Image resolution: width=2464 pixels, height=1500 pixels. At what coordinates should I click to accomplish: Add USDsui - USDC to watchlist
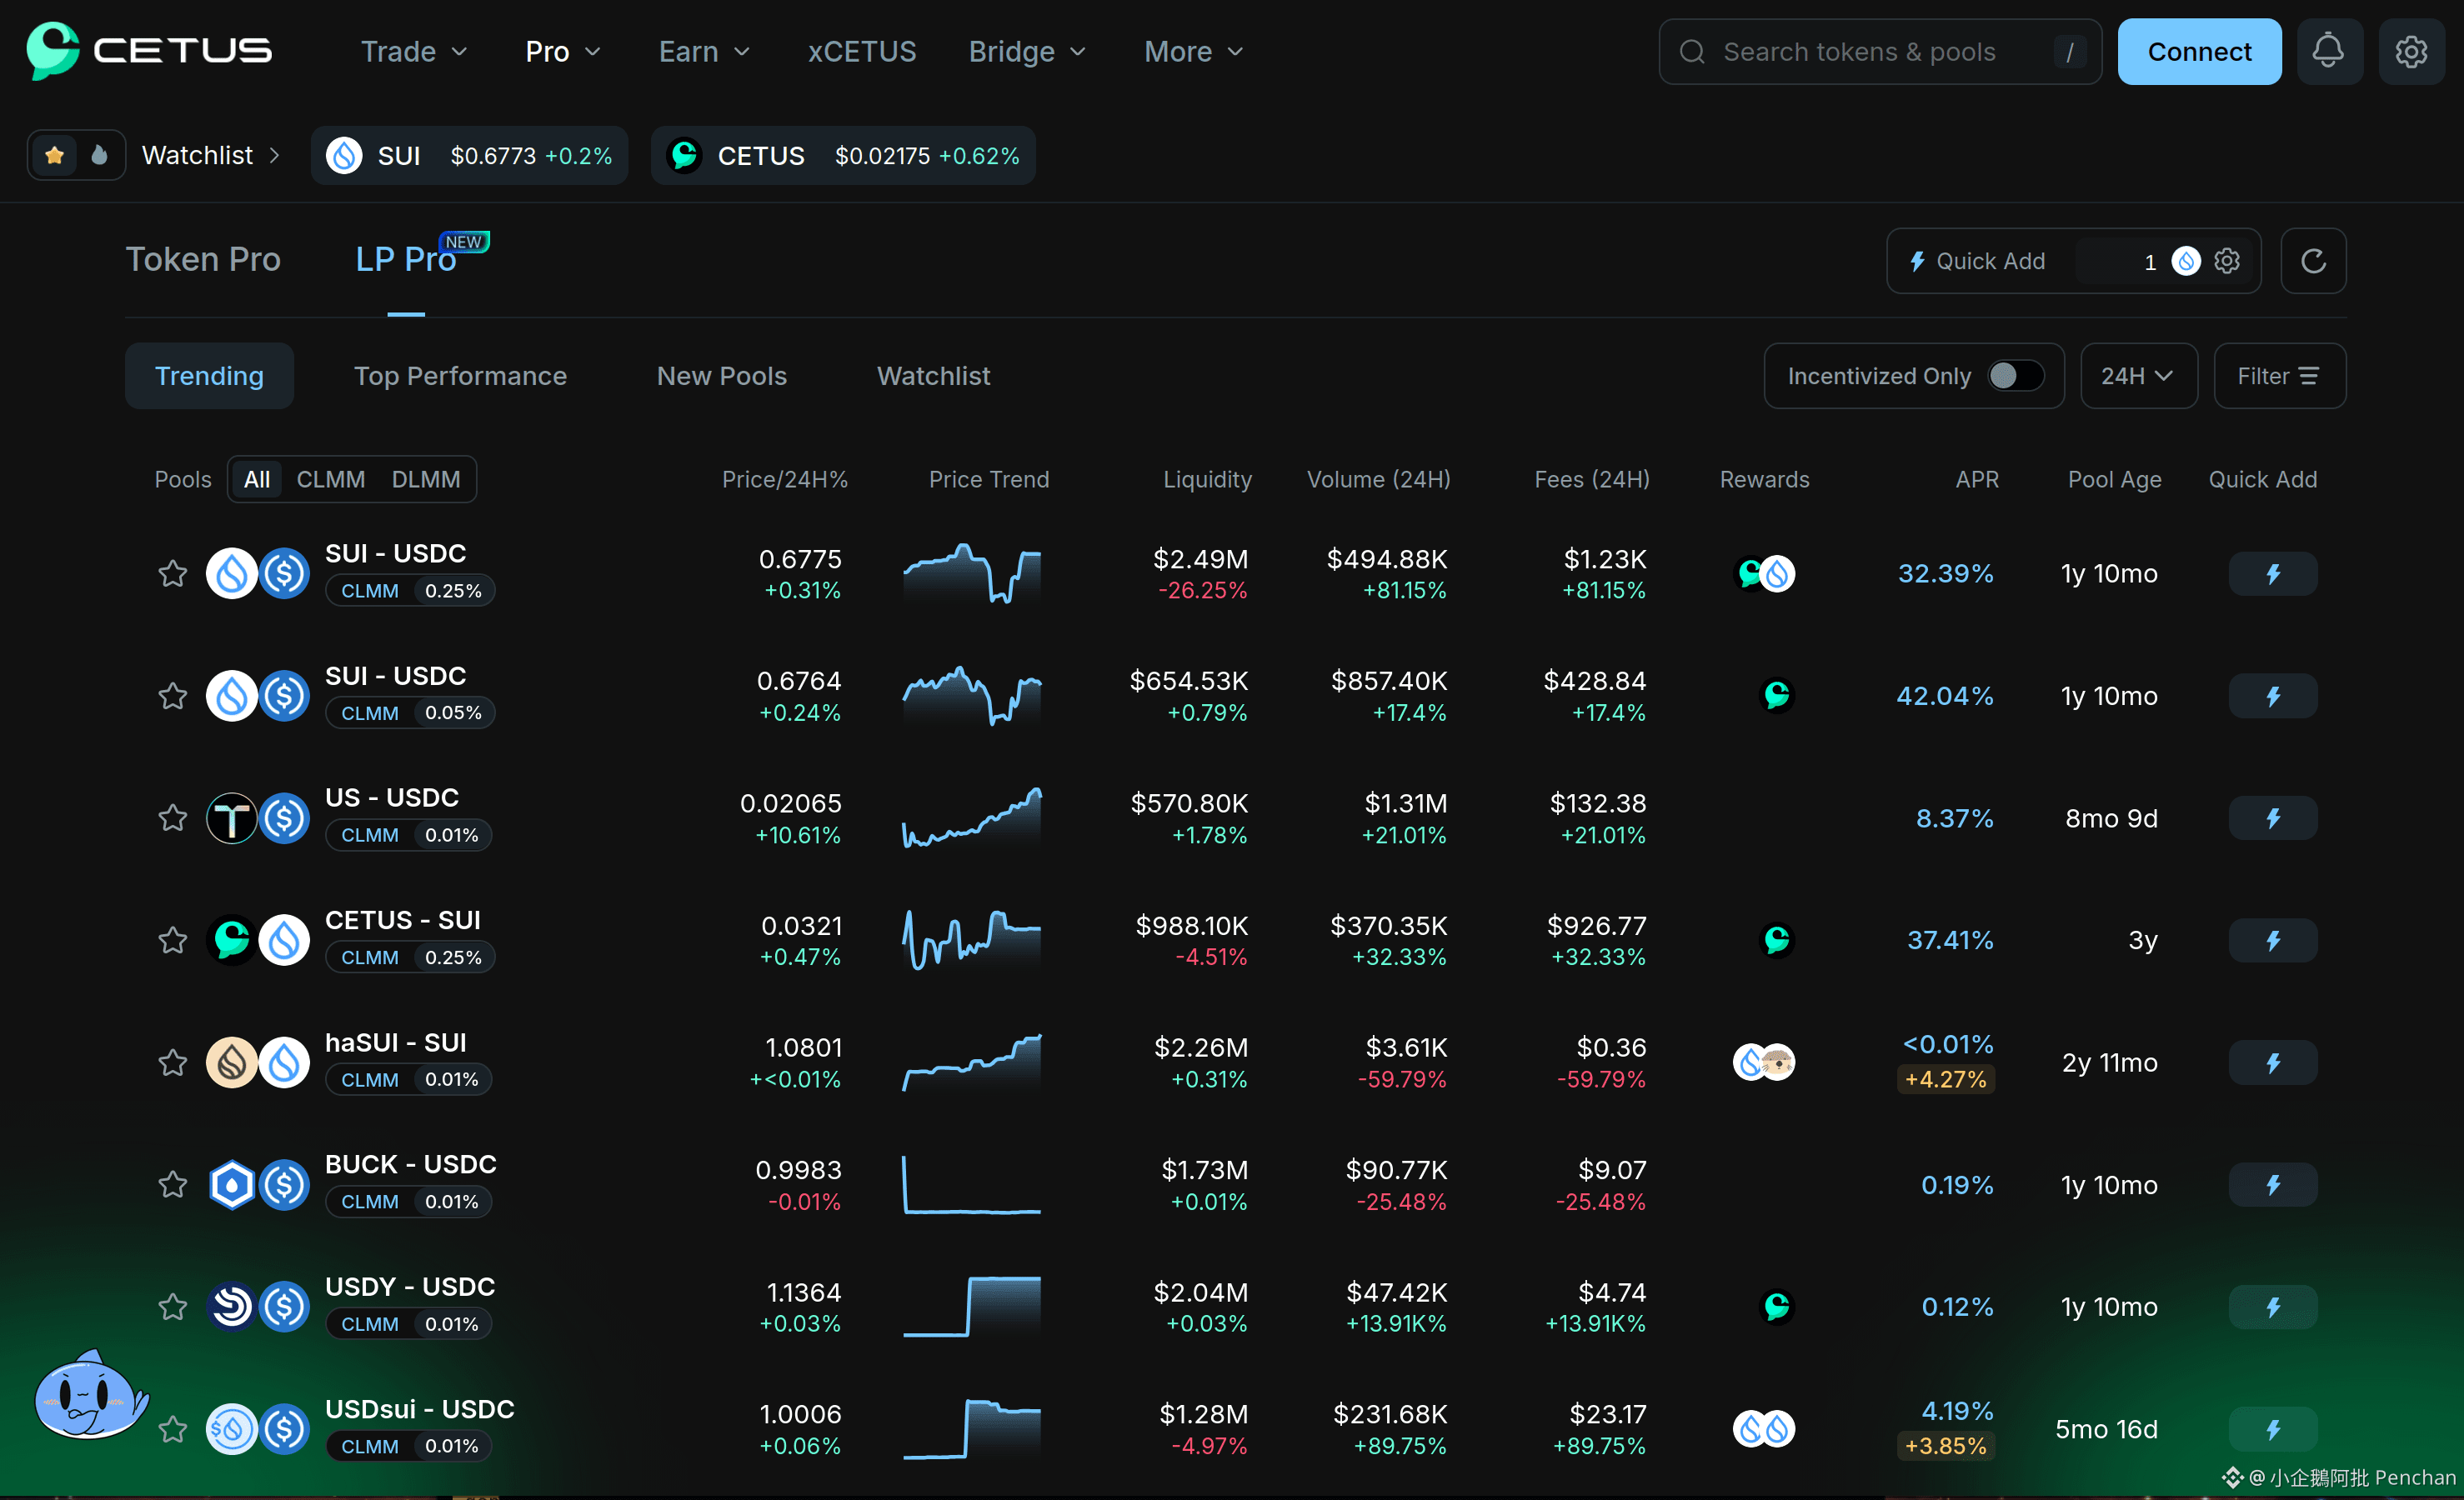[173, 1429]
